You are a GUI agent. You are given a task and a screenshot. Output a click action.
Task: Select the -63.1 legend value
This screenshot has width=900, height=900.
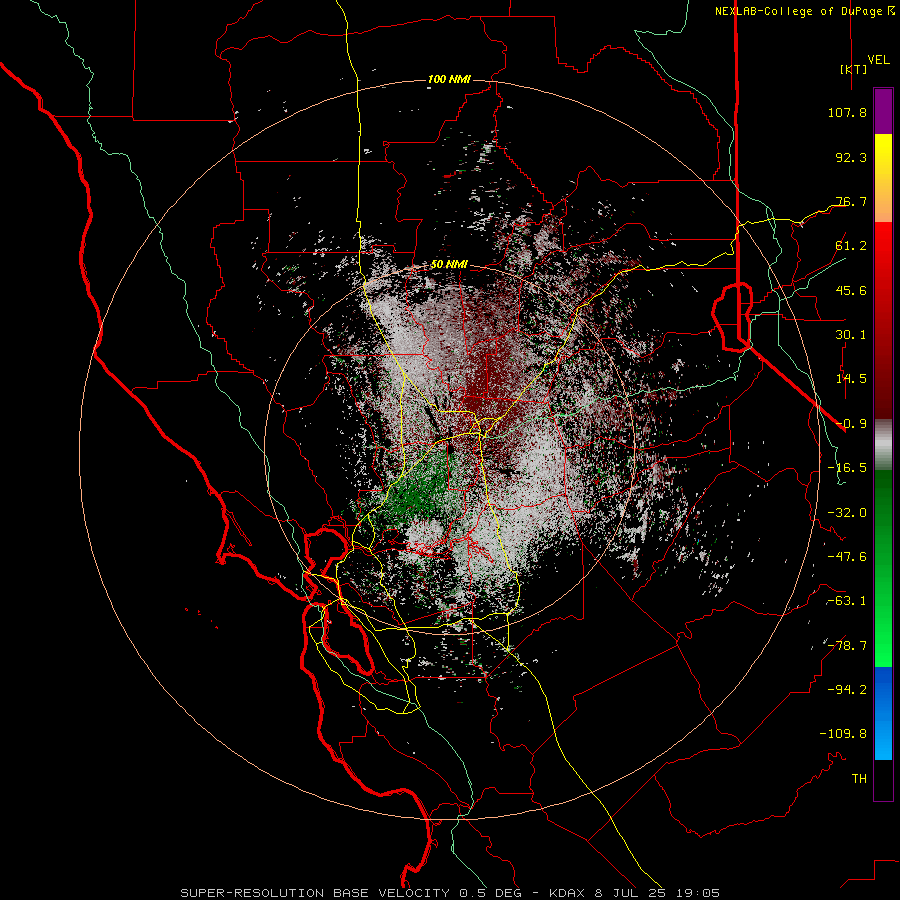pyautogui.click(x=847, y=601)
